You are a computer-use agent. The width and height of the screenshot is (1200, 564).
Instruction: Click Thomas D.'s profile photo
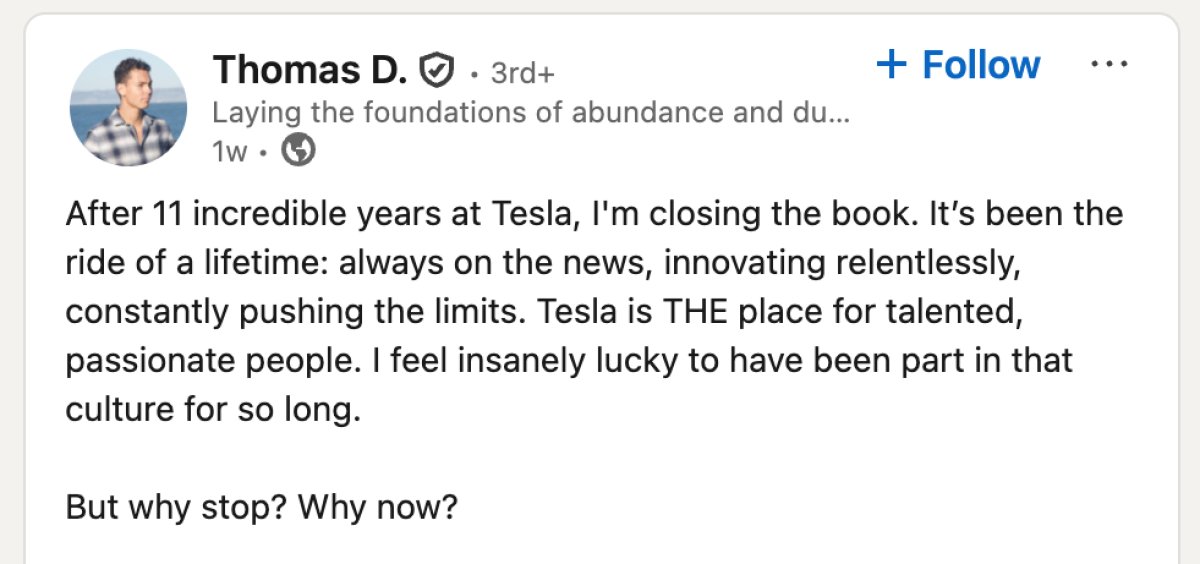coord(128,108)
